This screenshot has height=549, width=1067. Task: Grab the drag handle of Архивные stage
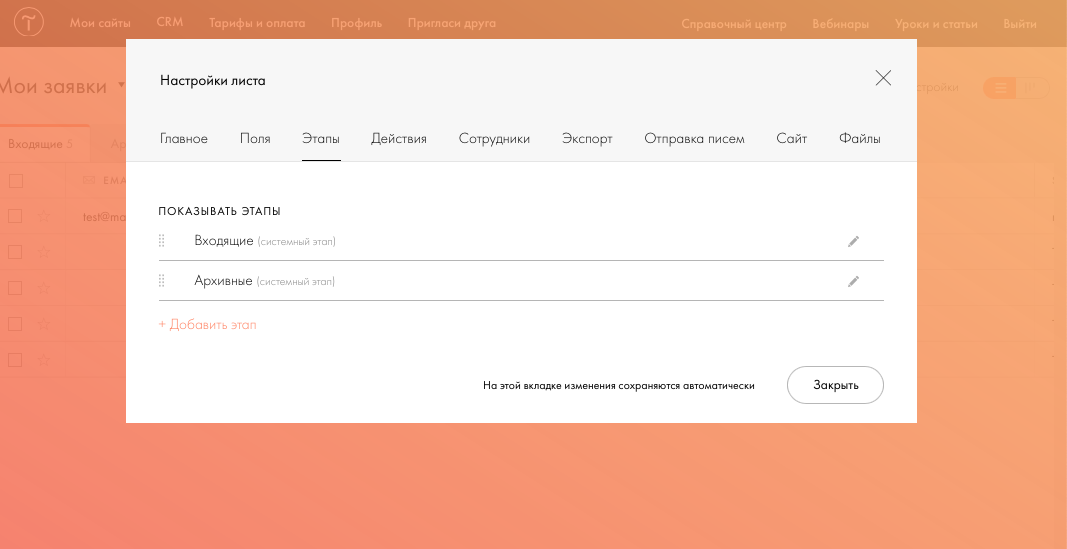[x=162, y=280]
